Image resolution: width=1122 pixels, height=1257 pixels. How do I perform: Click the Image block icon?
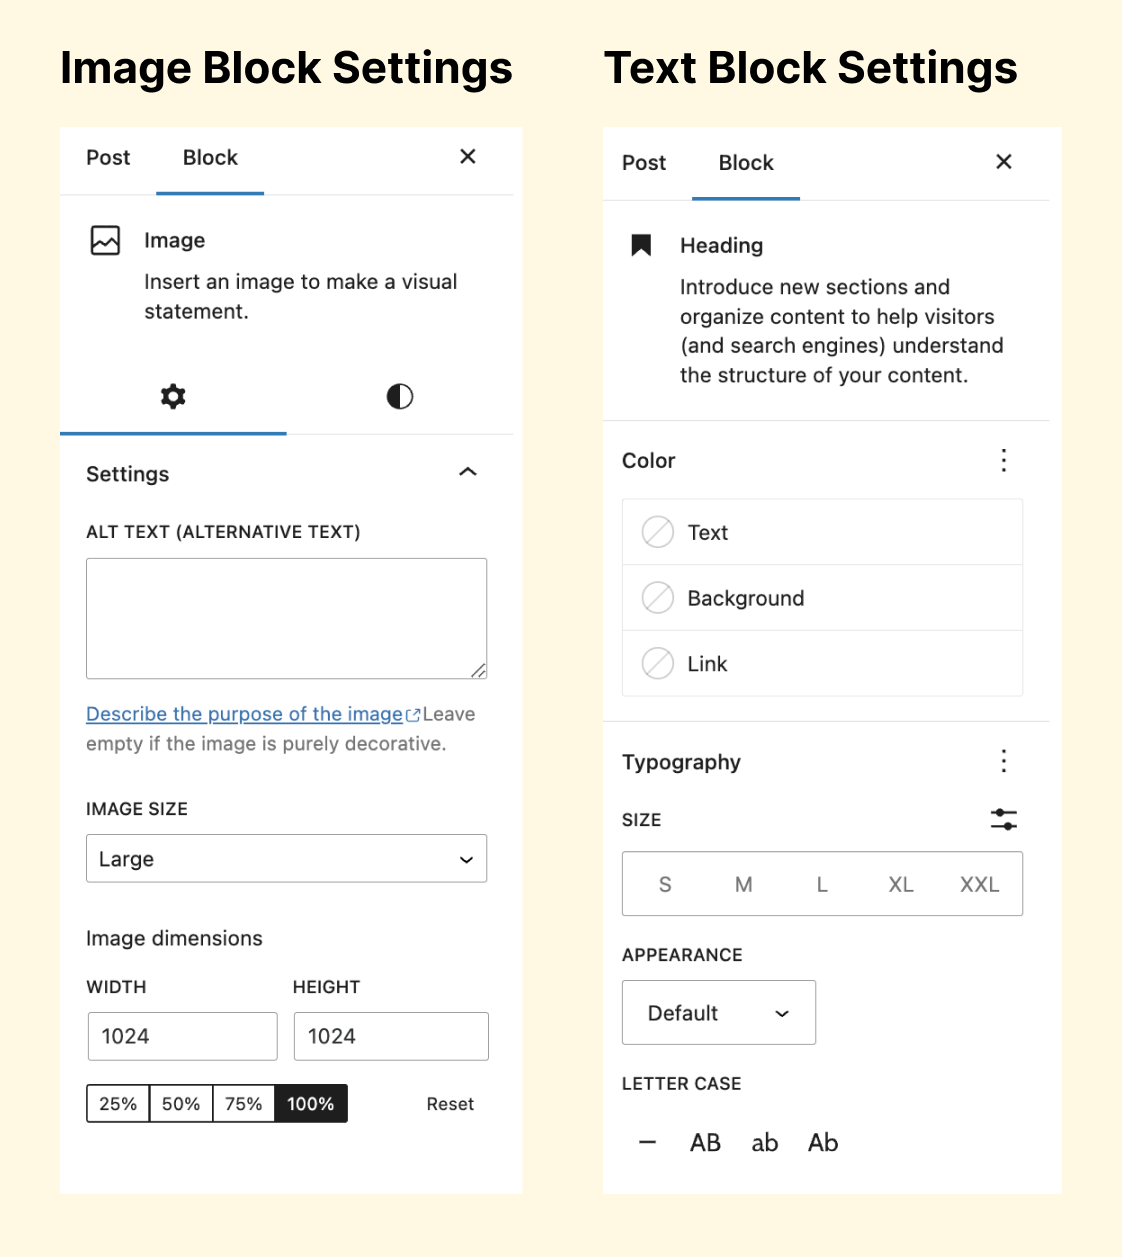click(x=106, y=240)
